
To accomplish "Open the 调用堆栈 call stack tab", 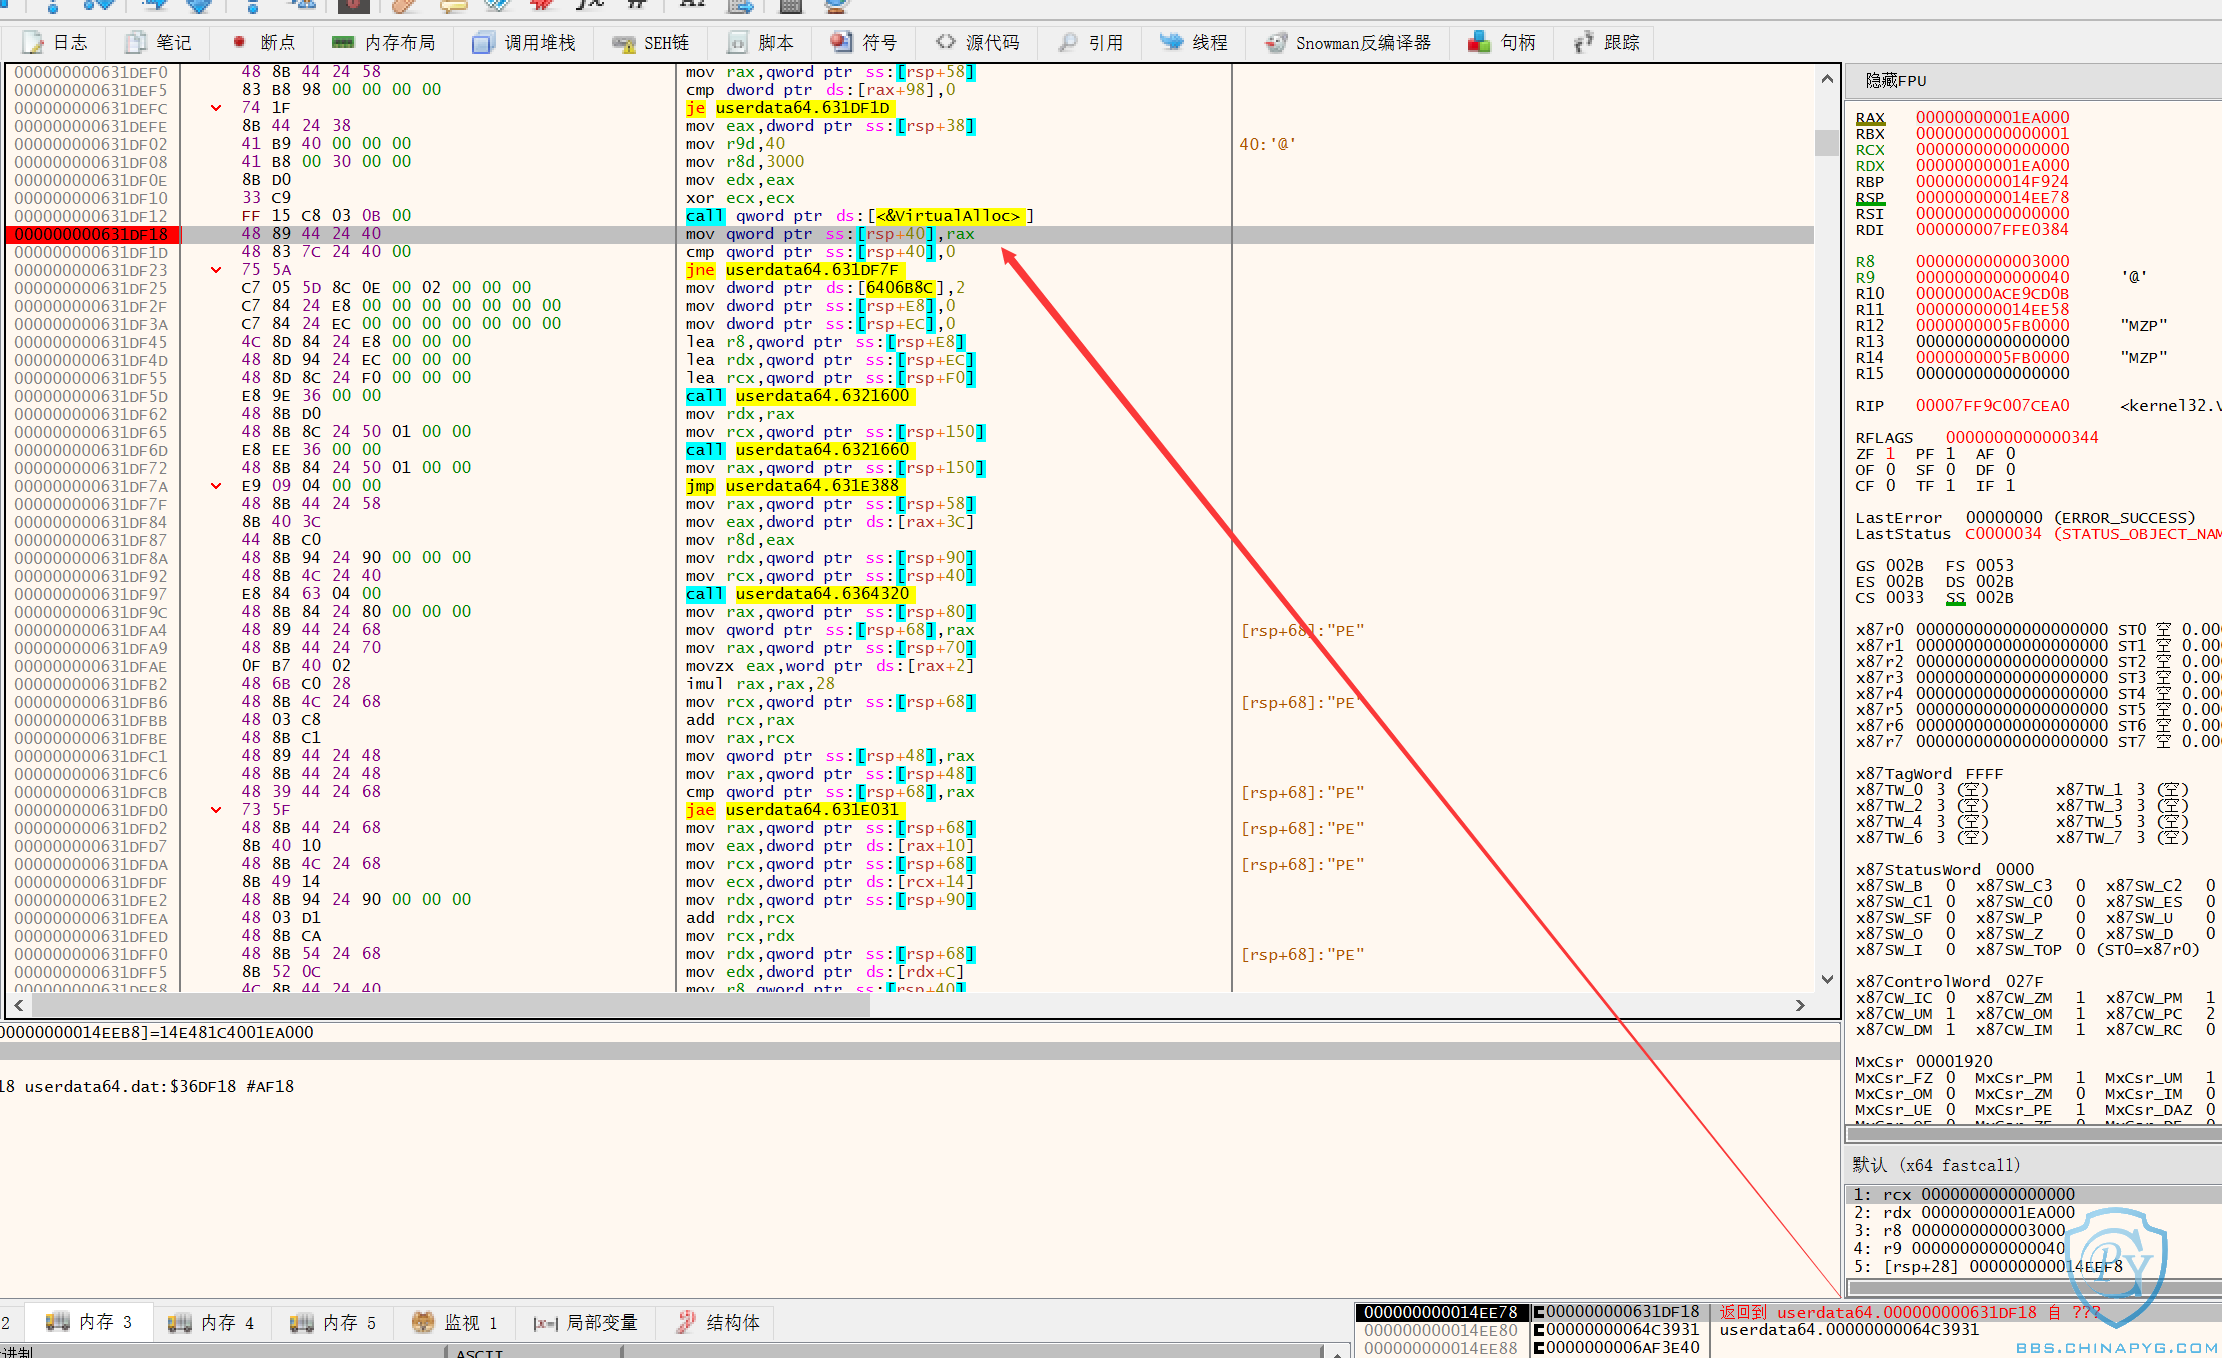I will tap(524, 43).
